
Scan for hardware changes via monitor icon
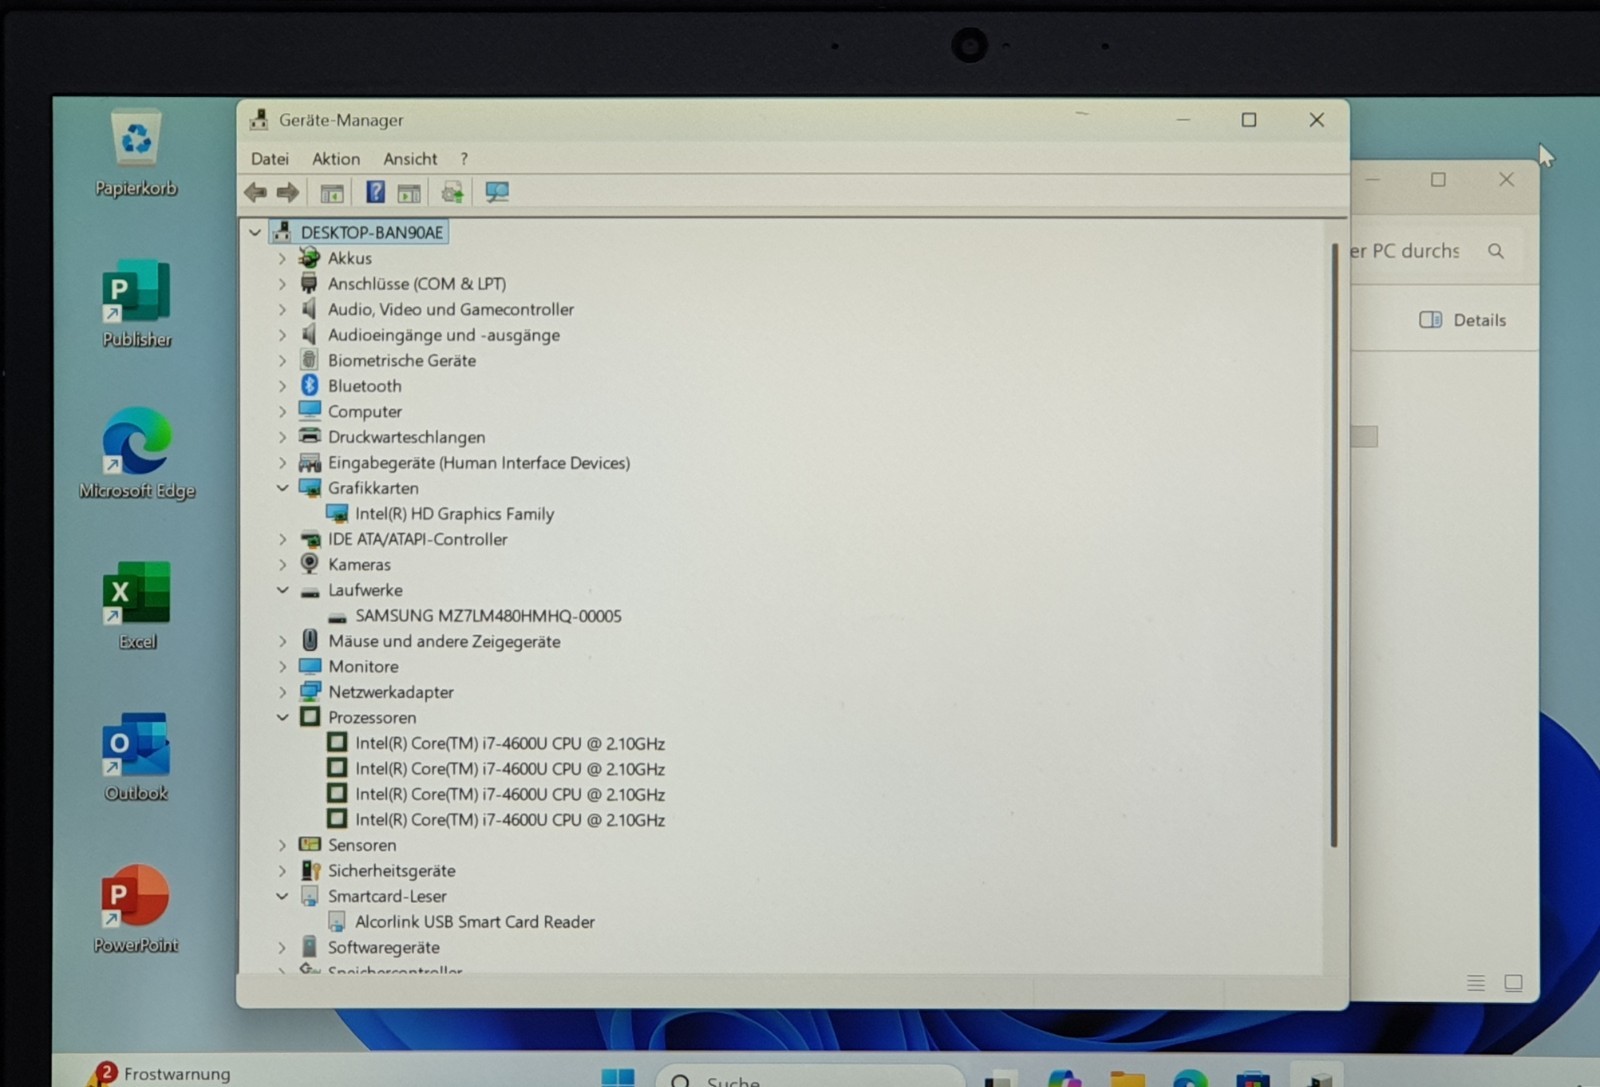click(x=497, y=192)
